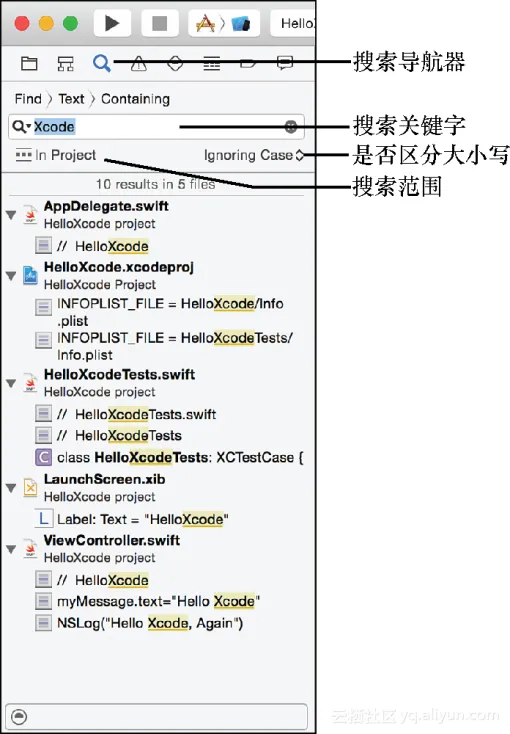Open Label: Text = "HelloXcode" result
510x734 pixels.
[x=142, y=519]
